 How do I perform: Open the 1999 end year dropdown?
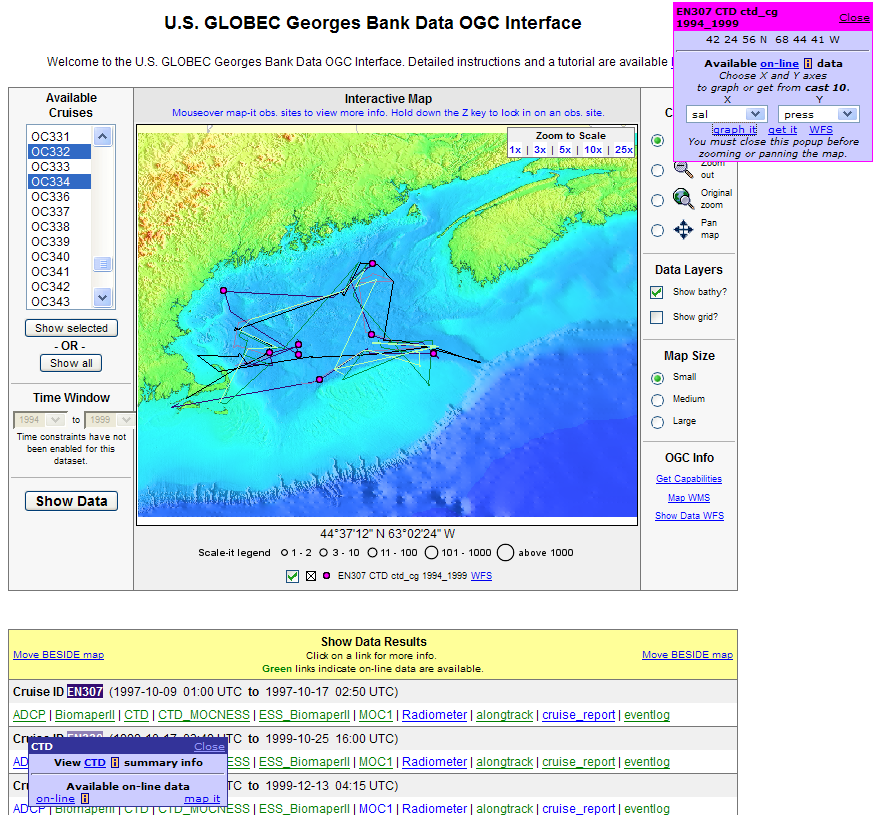pos(110,420)
